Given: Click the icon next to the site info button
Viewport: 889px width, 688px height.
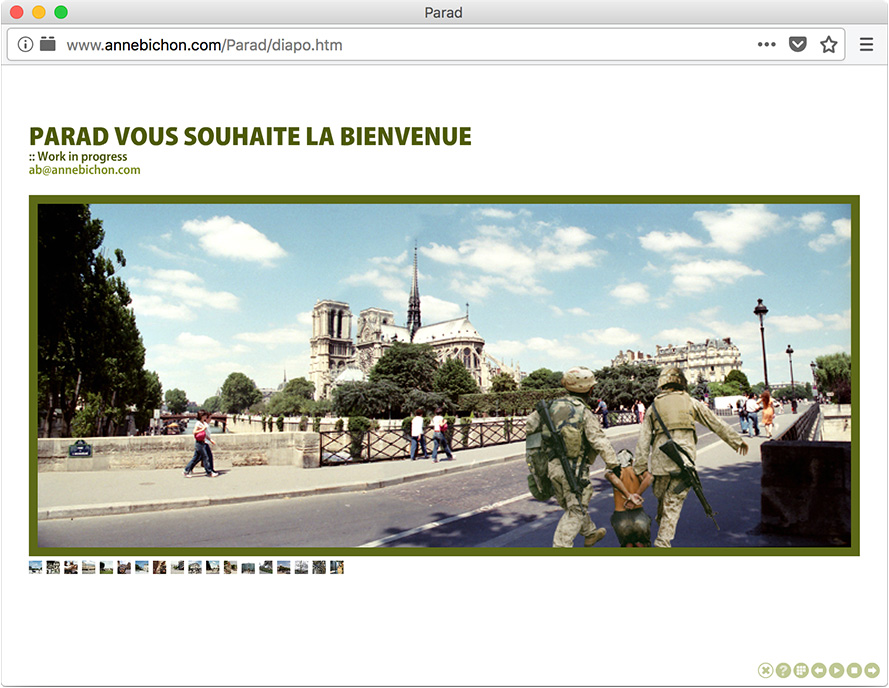Looking at the screenshot, I should pos(47,44).
